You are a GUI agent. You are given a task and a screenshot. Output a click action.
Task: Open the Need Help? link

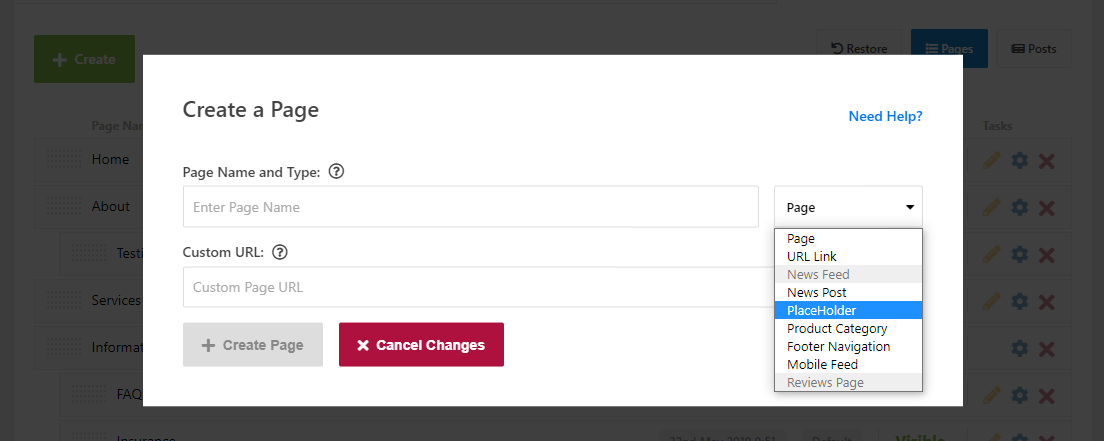click(885, 116)
